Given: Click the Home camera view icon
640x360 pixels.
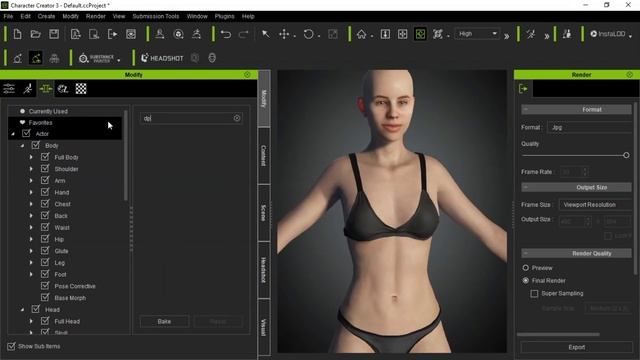Looking at the screenshot, I should pos(361,34).
